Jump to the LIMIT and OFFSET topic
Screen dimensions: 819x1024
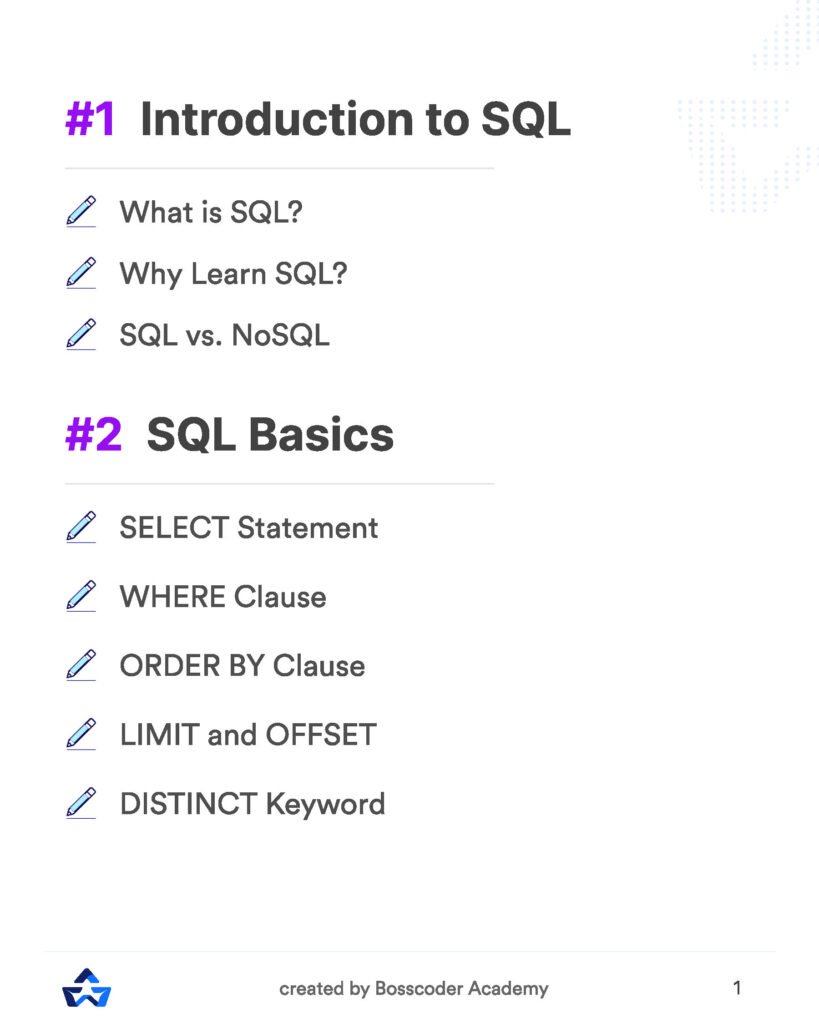click(247, 735)
